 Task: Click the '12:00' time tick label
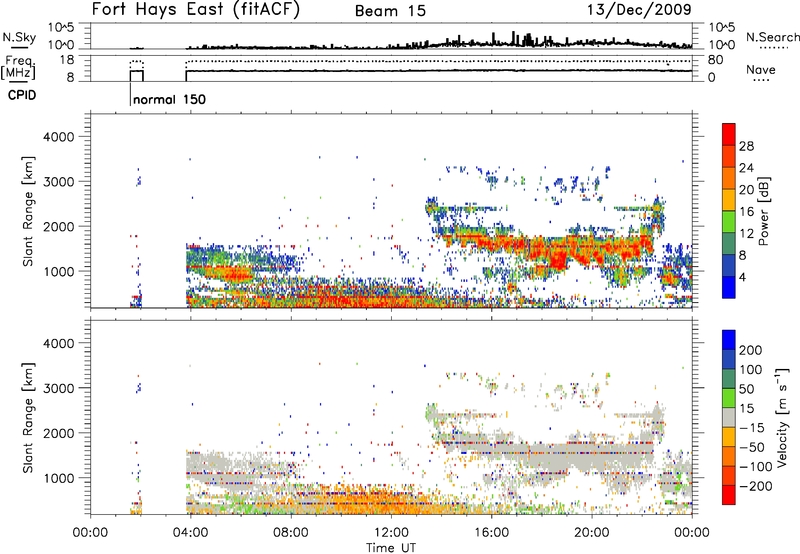click(391, 533)
